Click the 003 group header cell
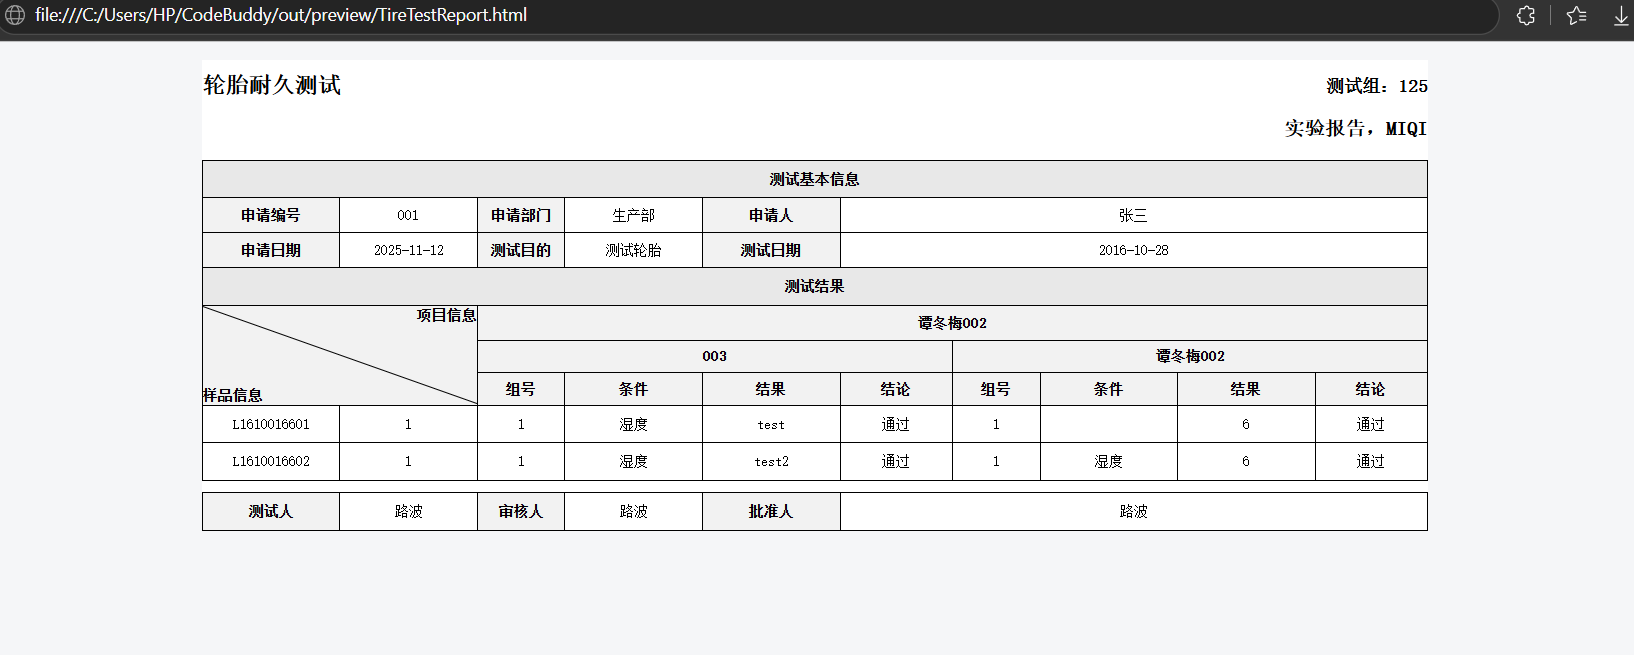 pos(715,356)
